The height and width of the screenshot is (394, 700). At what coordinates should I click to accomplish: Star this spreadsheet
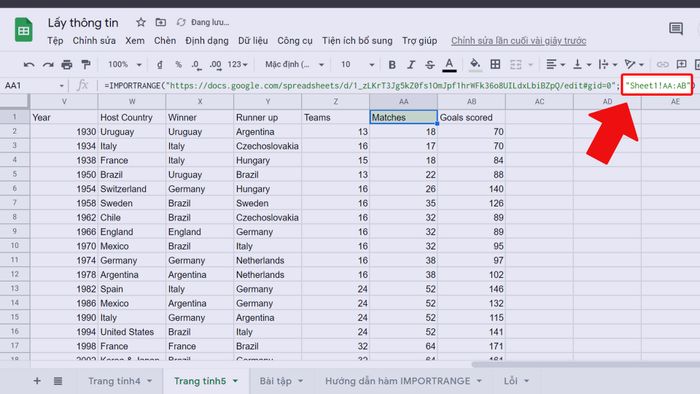click(141, 22)
